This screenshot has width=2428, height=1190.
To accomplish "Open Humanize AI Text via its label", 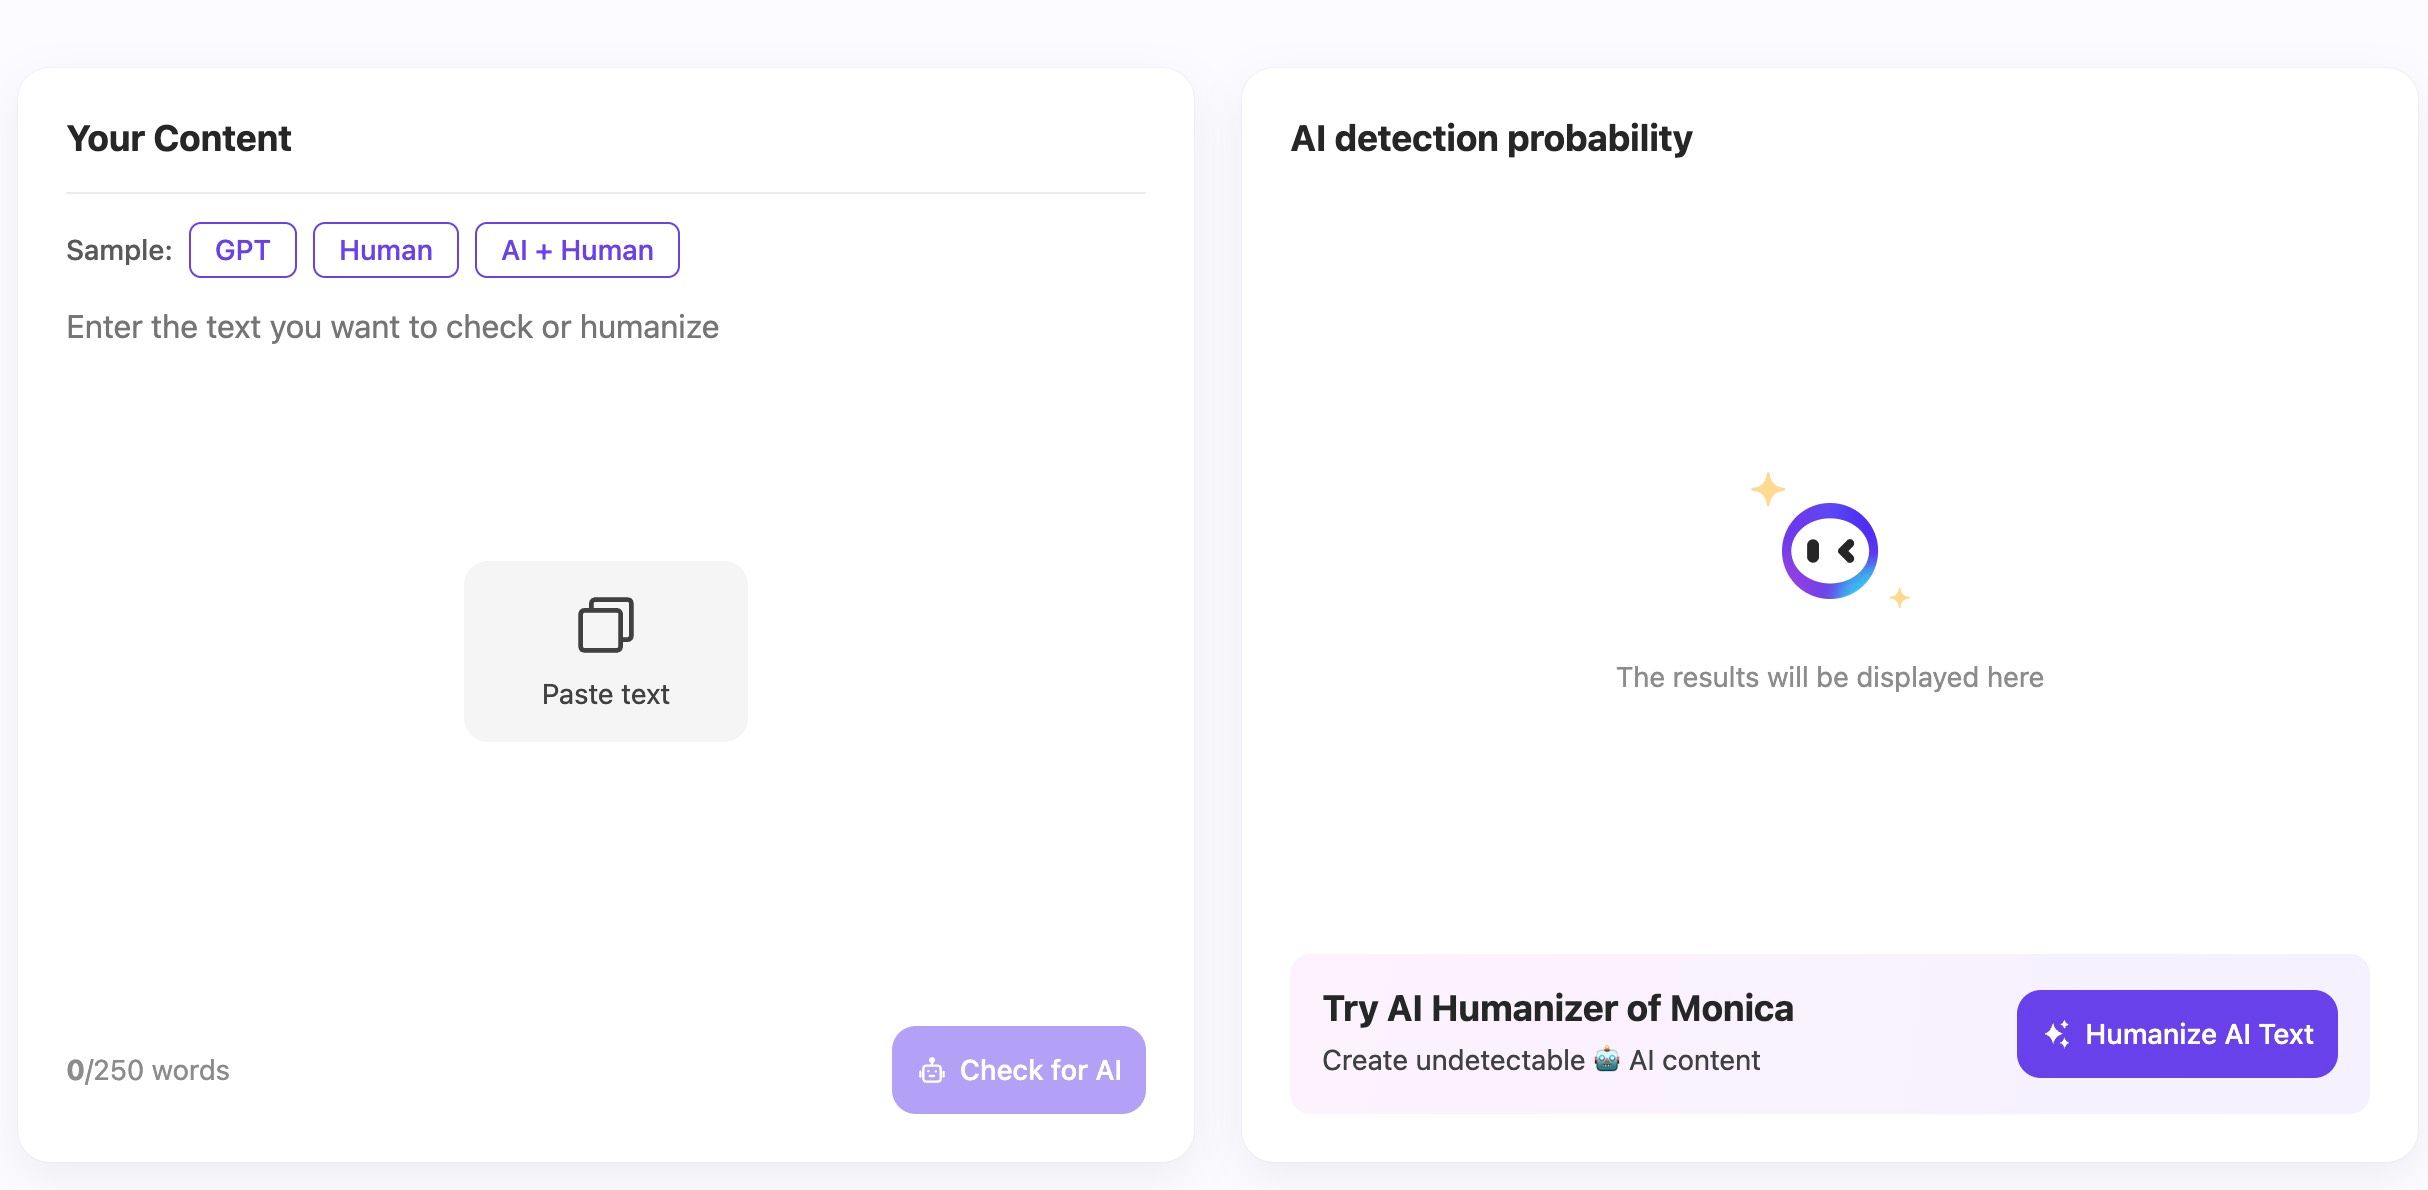I will coord(2199,1034).
